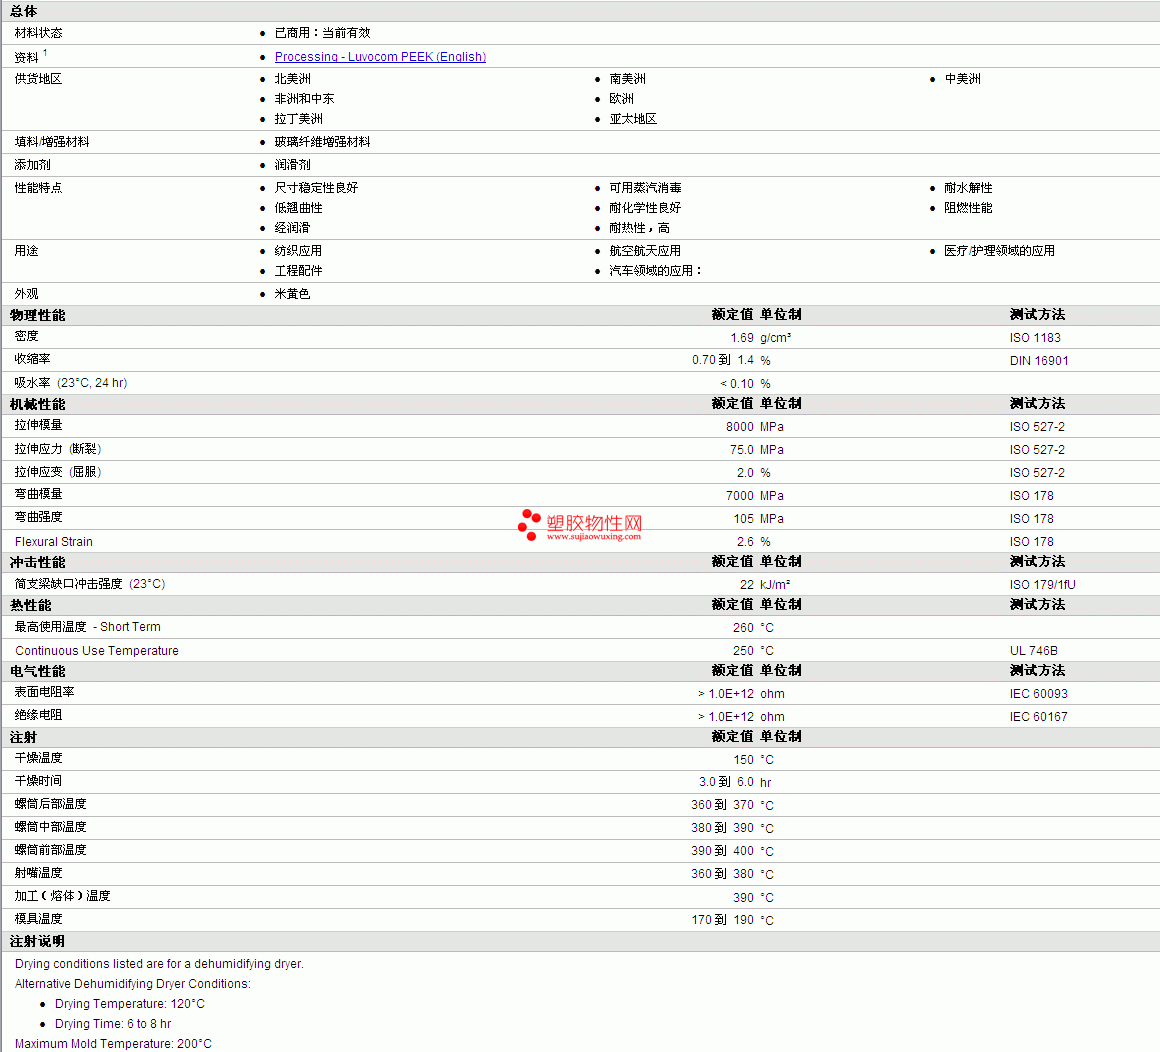The width and height of the screenshot is (1160, 1052).
Task: Click the 螺筒中部温度 row label
Action: click(x=50, y=827)
